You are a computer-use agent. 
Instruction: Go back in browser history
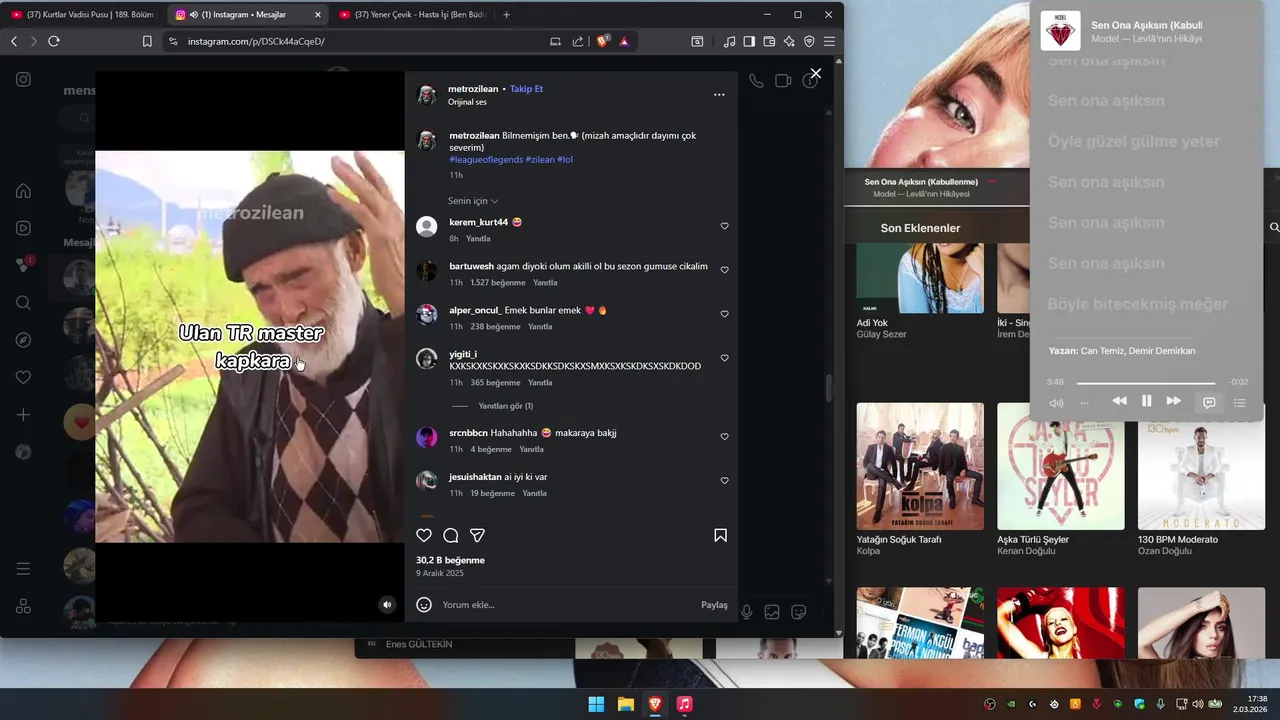pos(14,41)
